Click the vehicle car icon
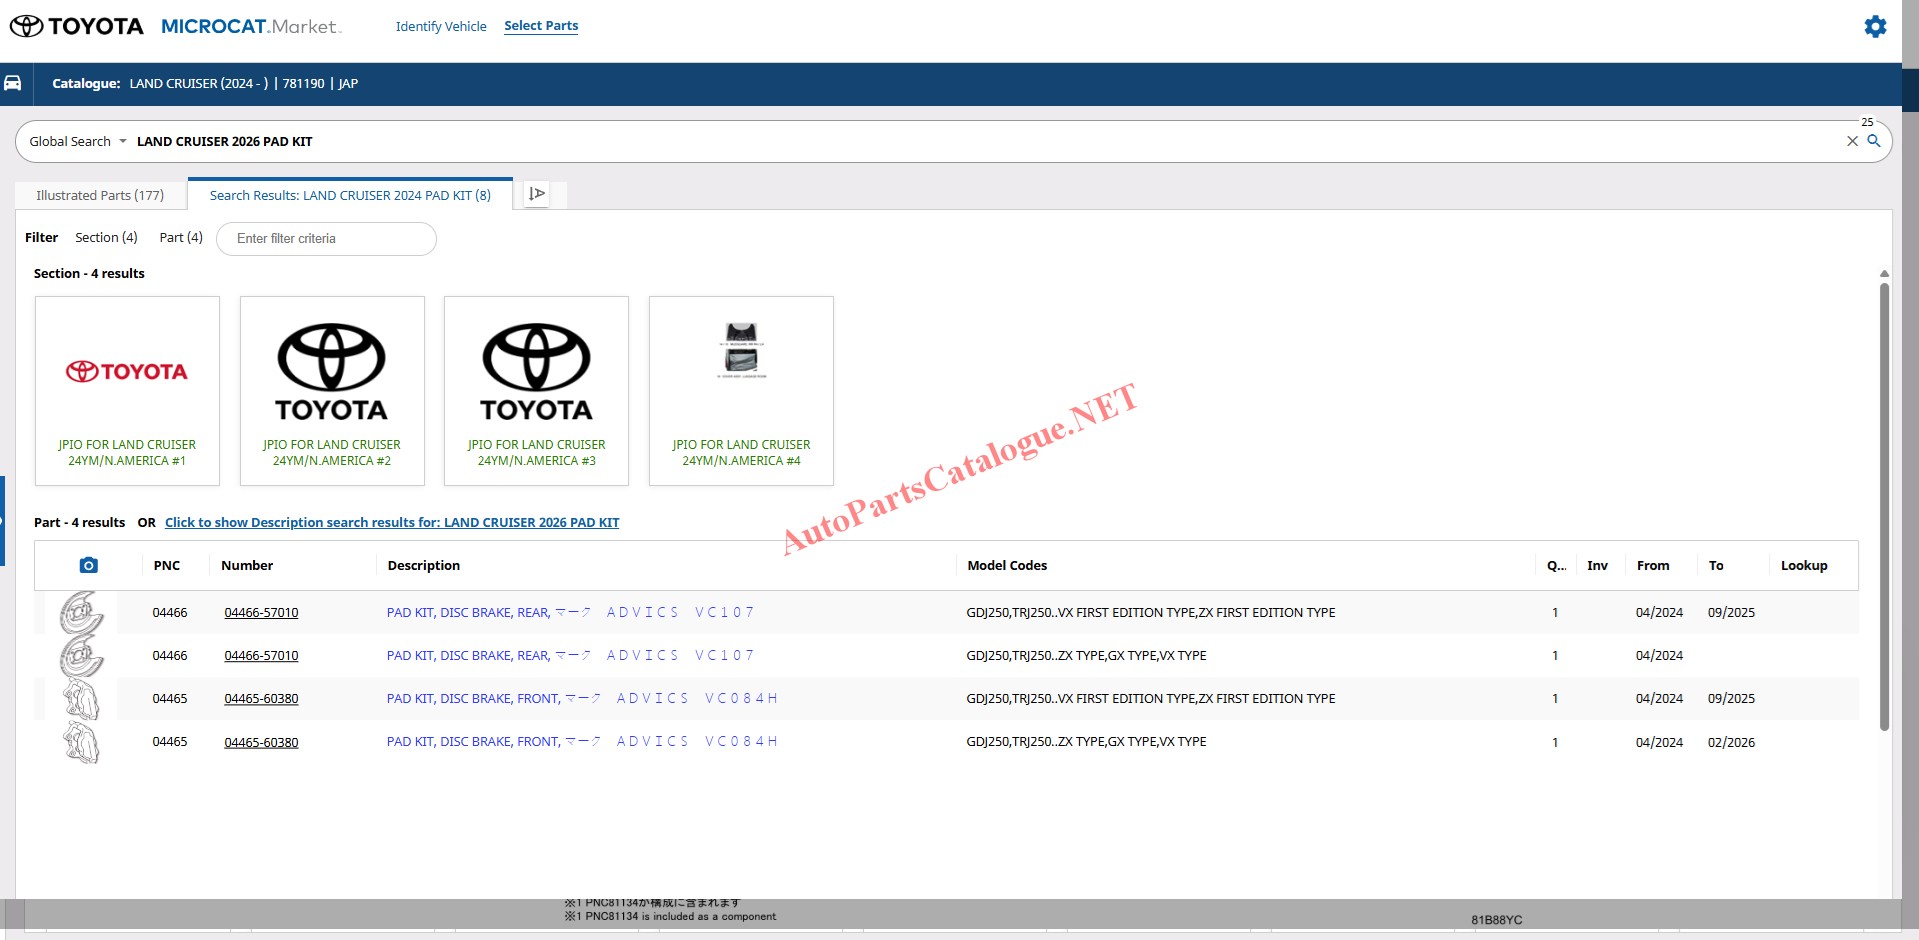The width and height of the screenshot is (1919, 940). tap(13, 83)
